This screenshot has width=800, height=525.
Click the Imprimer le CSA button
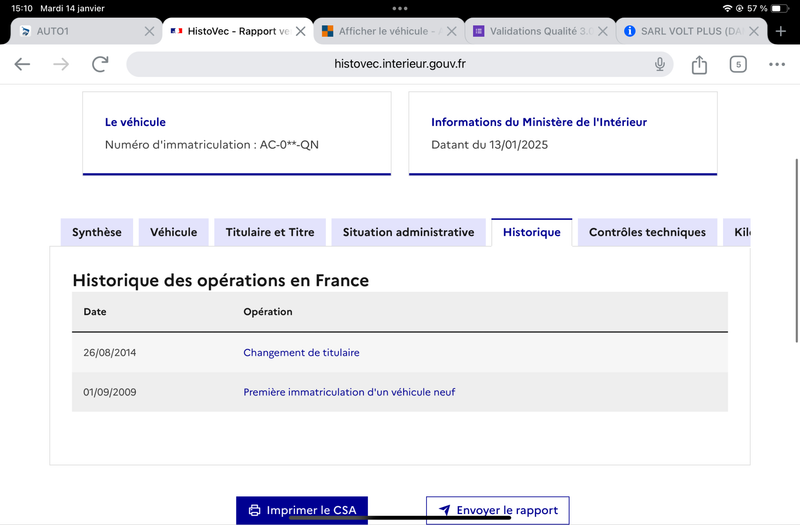302,510
